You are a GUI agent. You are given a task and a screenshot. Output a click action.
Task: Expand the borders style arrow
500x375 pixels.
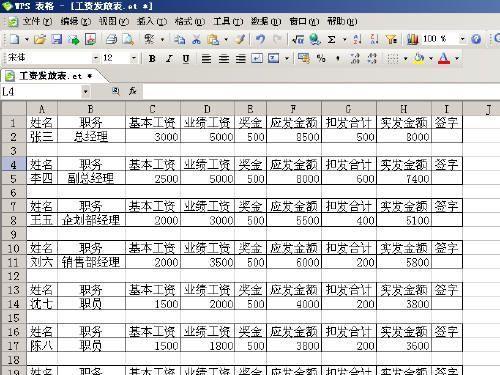tap(405, 59)
